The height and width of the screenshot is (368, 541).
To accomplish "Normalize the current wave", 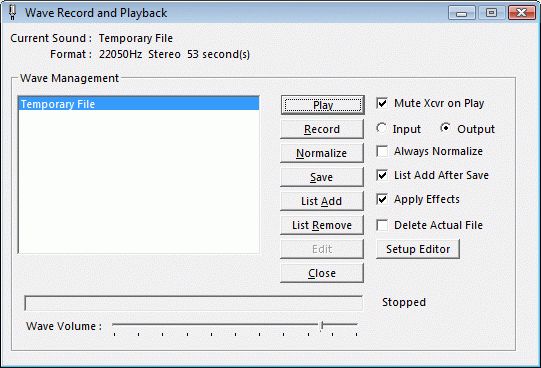I will point(322,153).
